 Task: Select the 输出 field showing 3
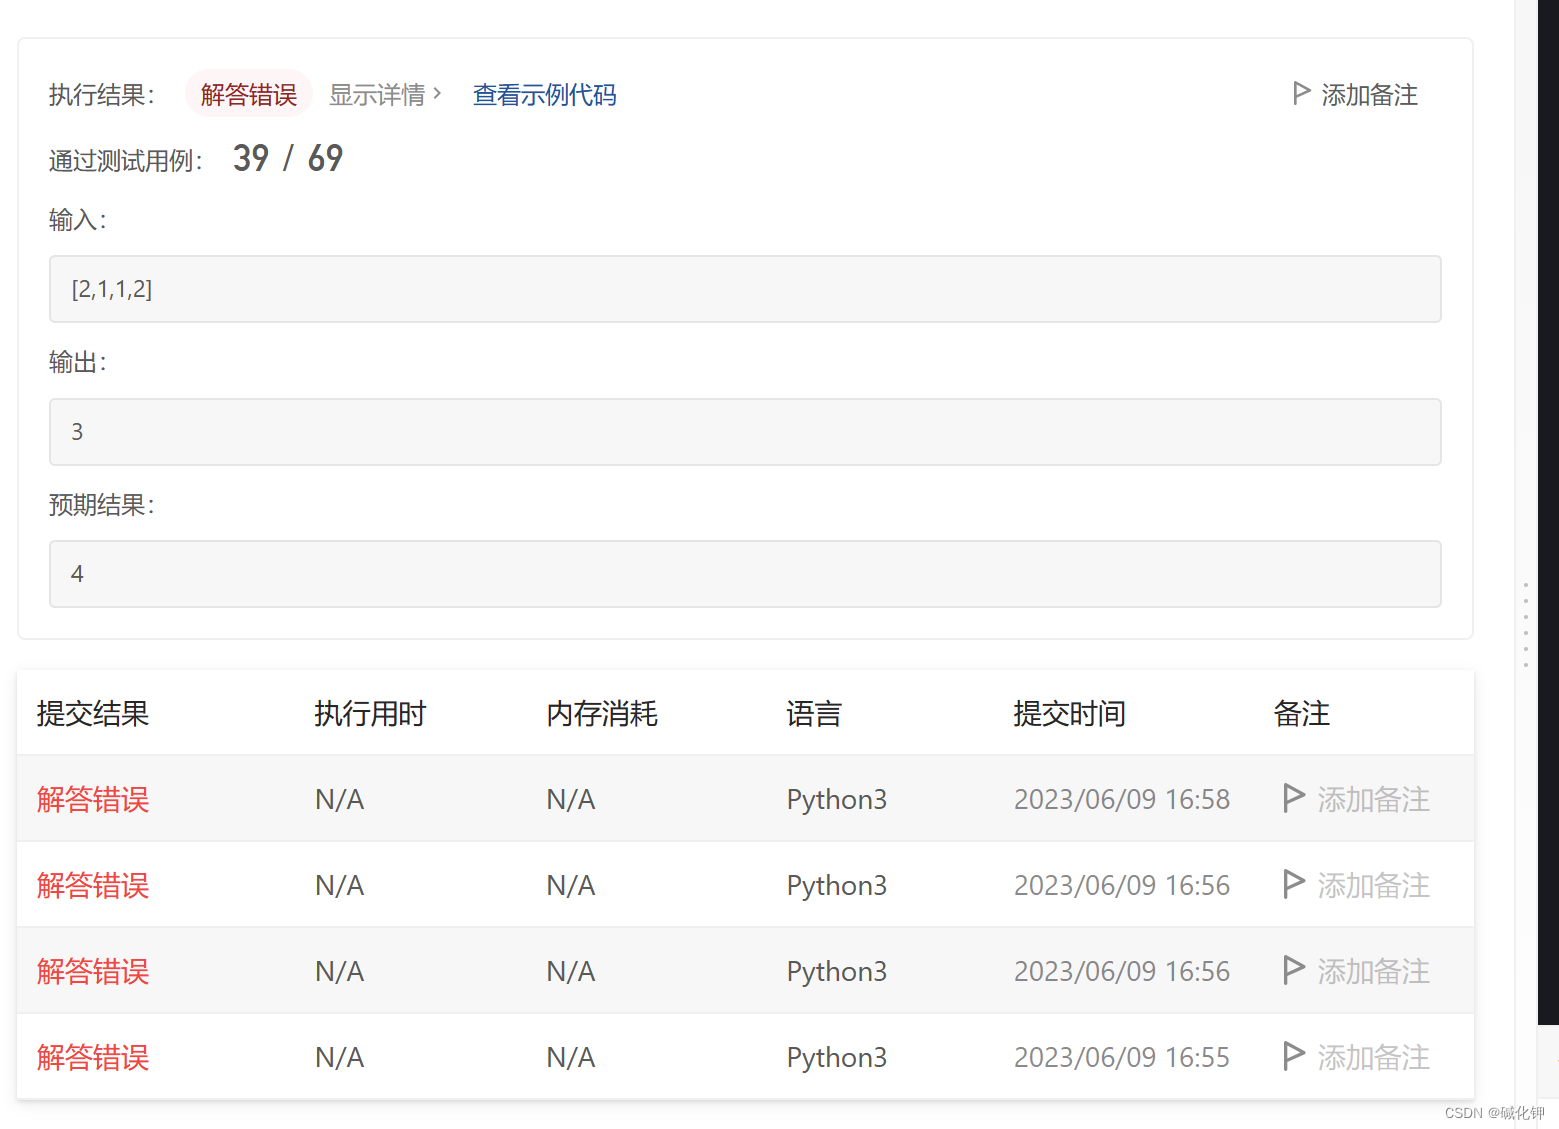[x=745, y=432]
